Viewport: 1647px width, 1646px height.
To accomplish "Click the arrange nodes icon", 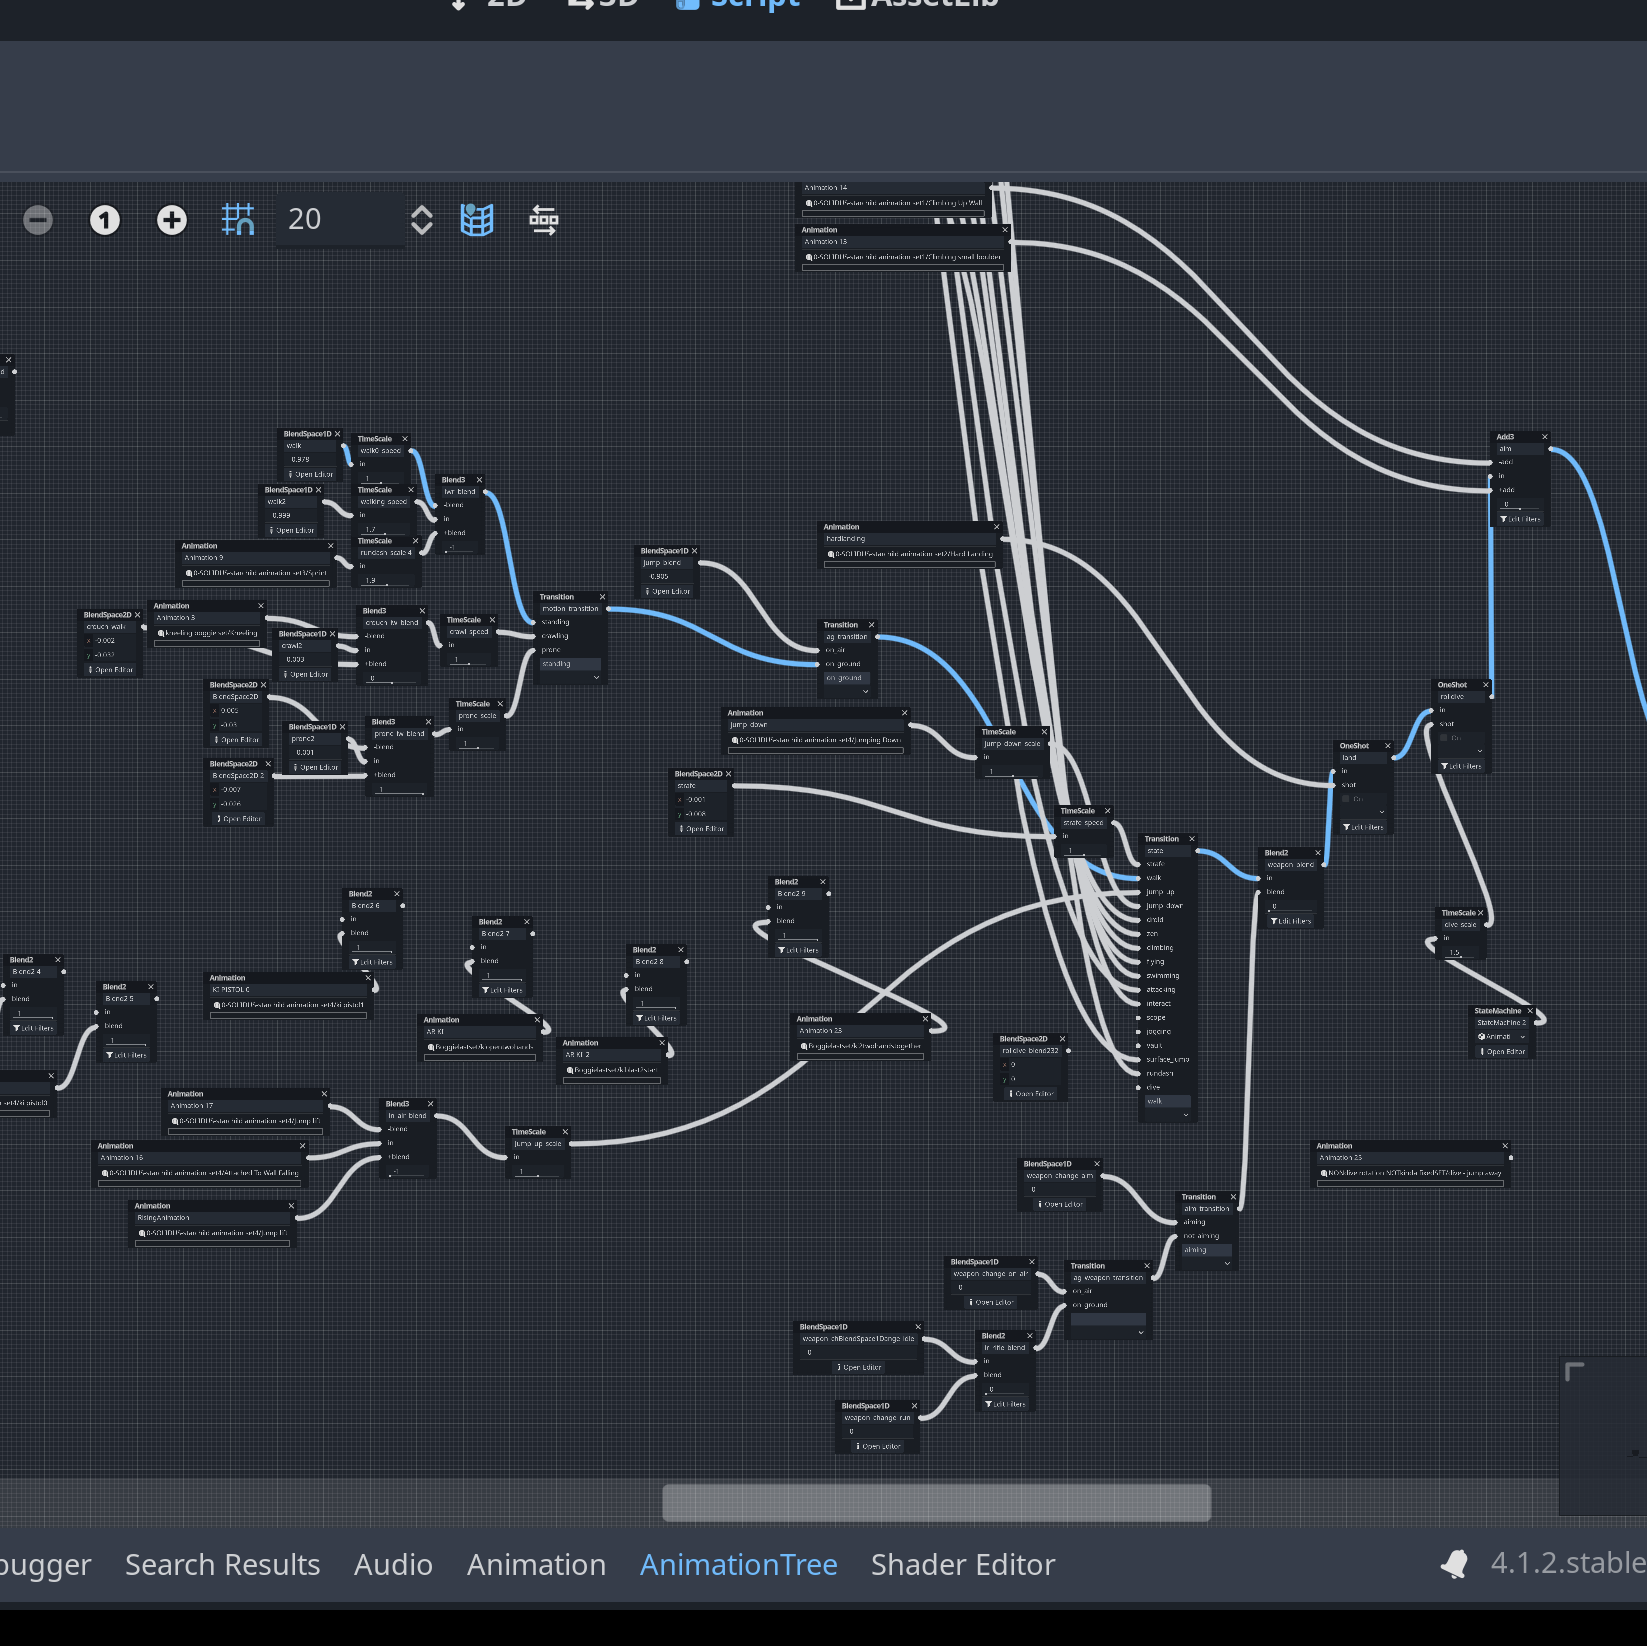I will coord(544,220).
